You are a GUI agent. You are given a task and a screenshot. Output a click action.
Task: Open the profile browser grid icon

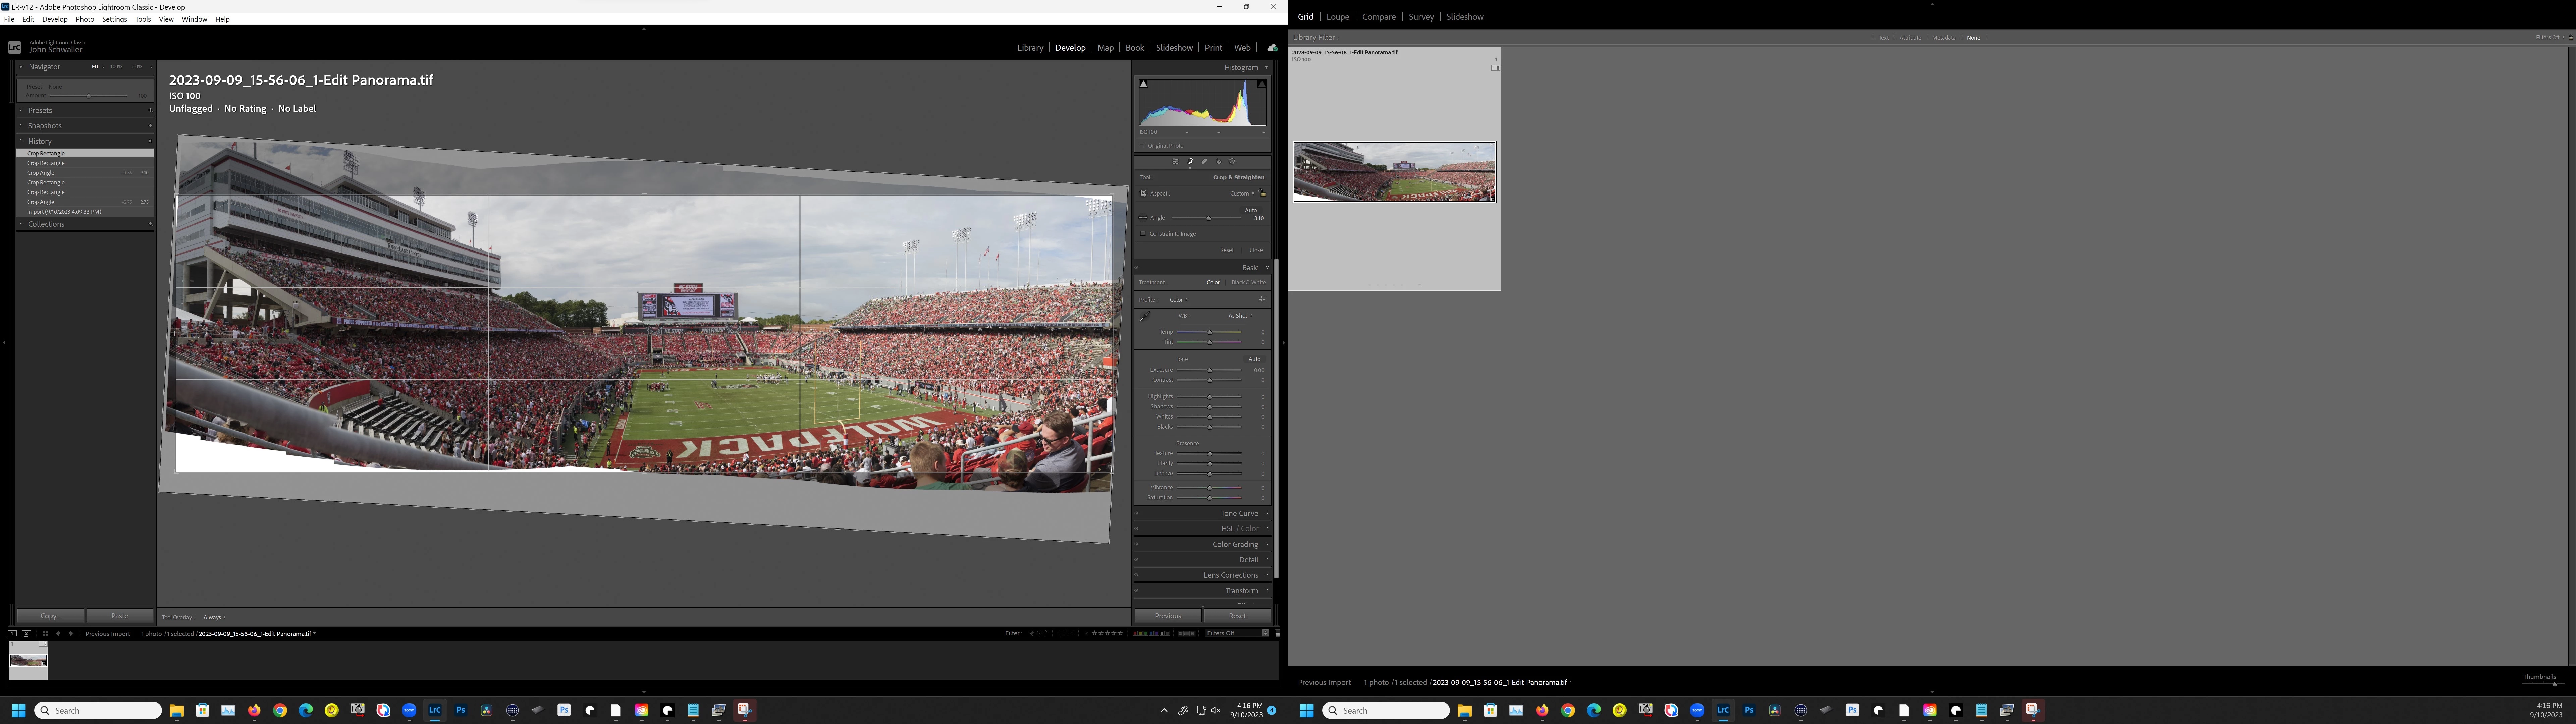[x=1262, y=299]
